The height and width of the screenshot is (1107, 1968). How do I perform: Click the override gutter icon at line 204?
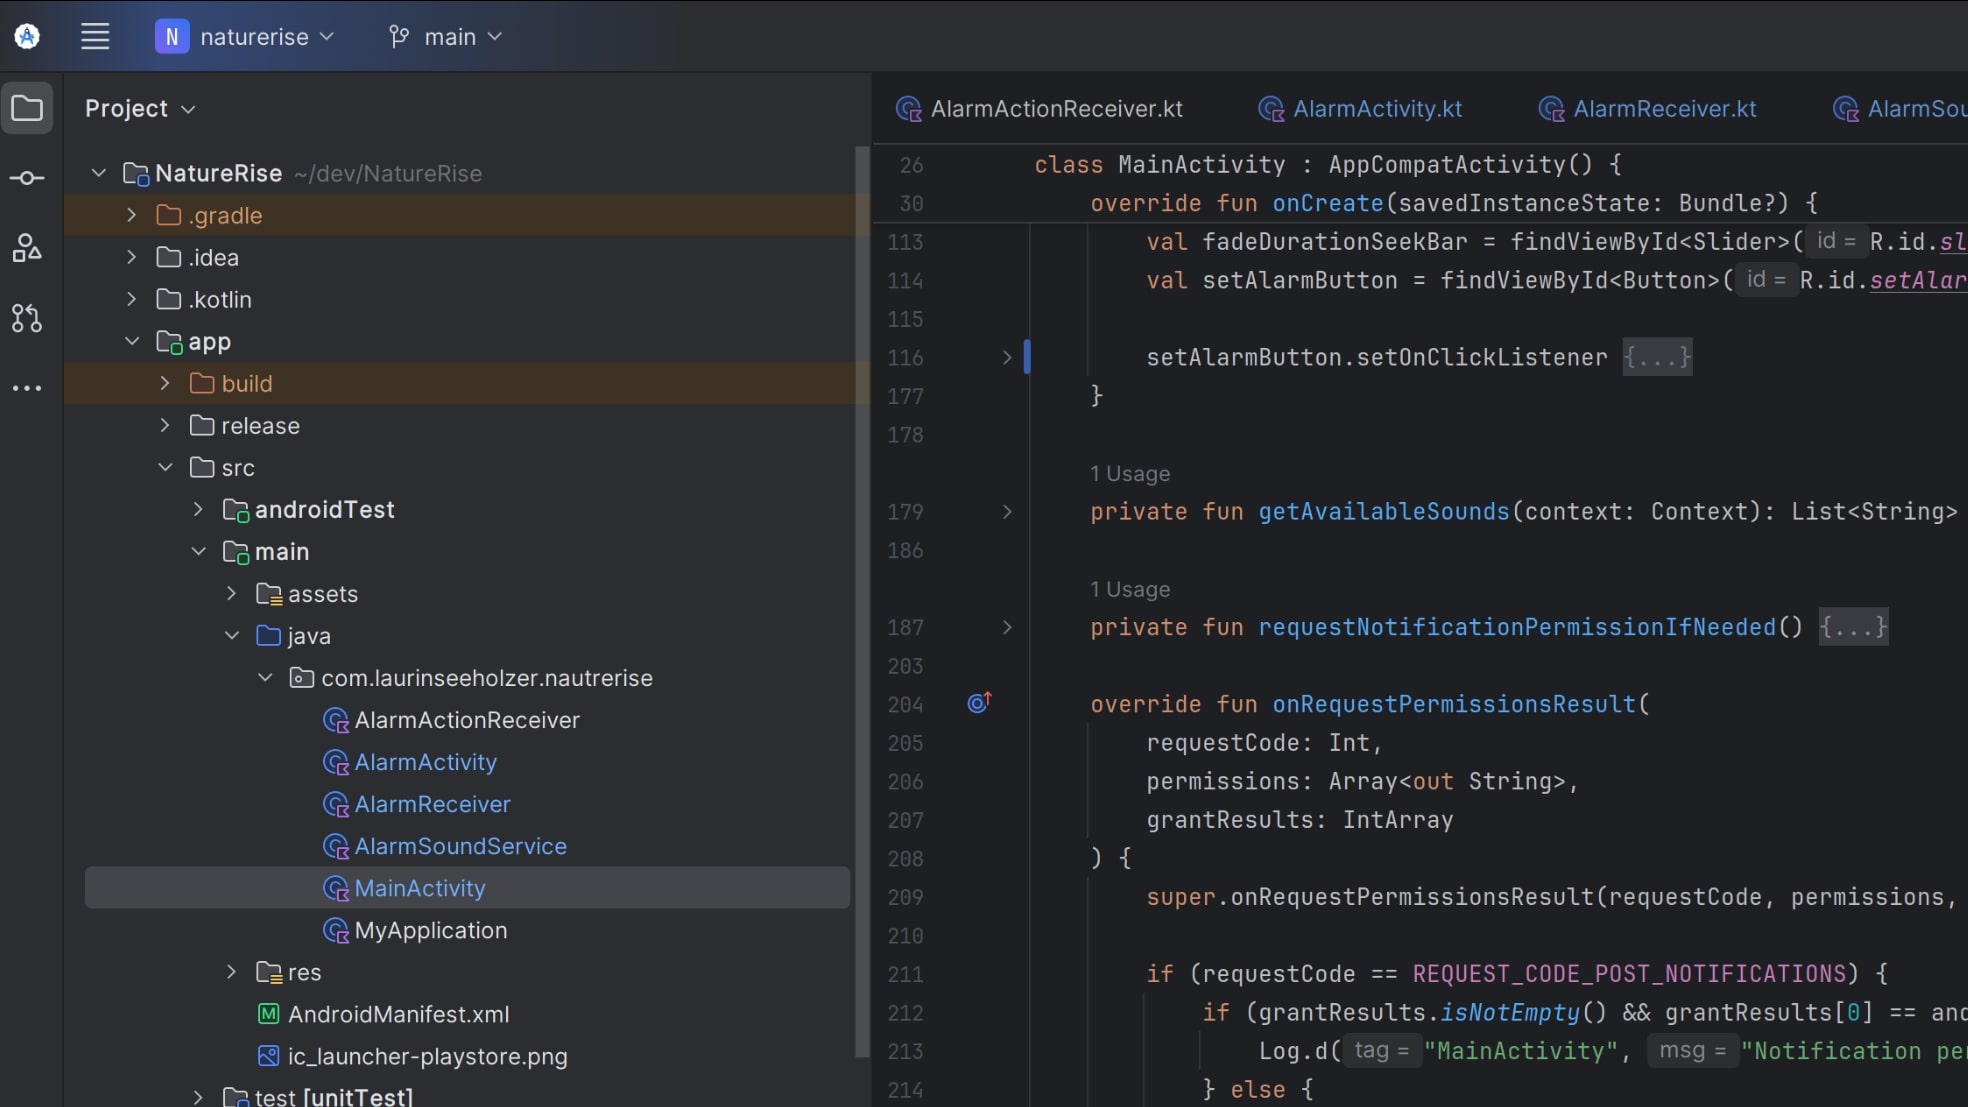tap(979, 703)
